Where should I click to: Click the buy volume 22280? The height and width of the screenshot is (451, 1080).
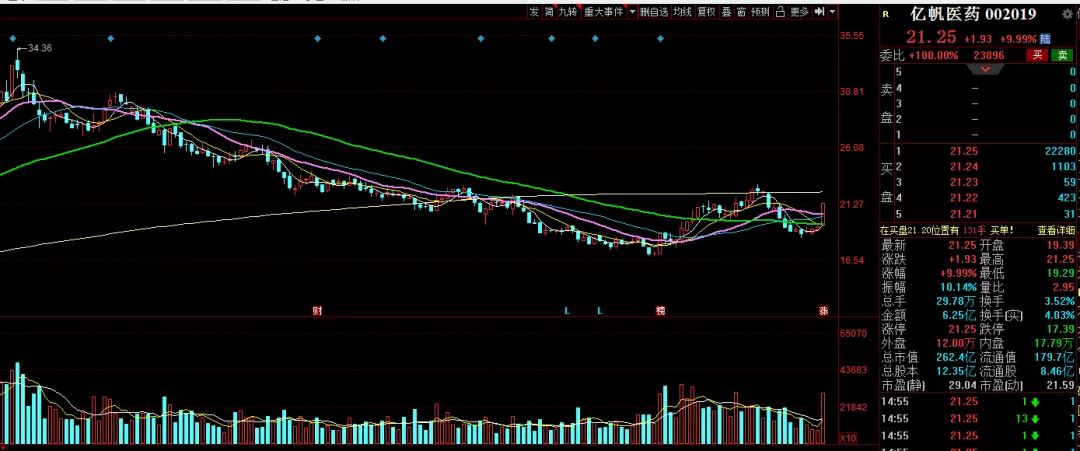(1060, 151)
